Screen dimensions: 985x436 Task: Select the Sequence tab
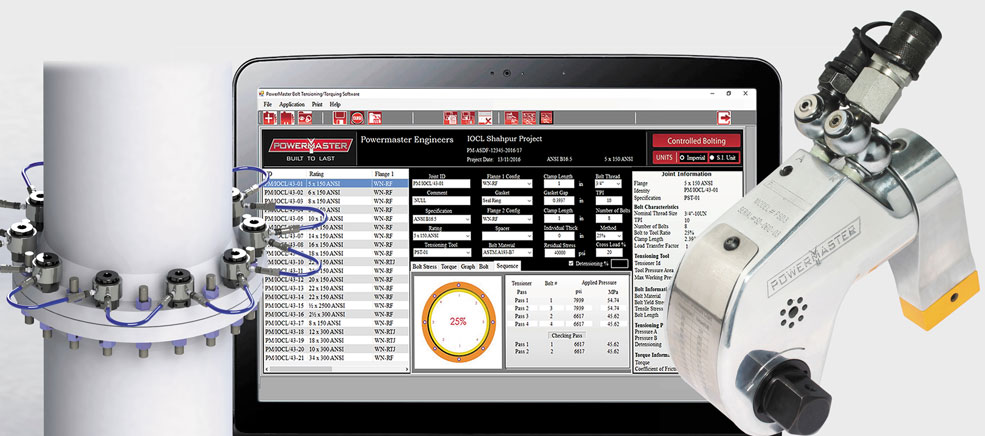[508, 266]
